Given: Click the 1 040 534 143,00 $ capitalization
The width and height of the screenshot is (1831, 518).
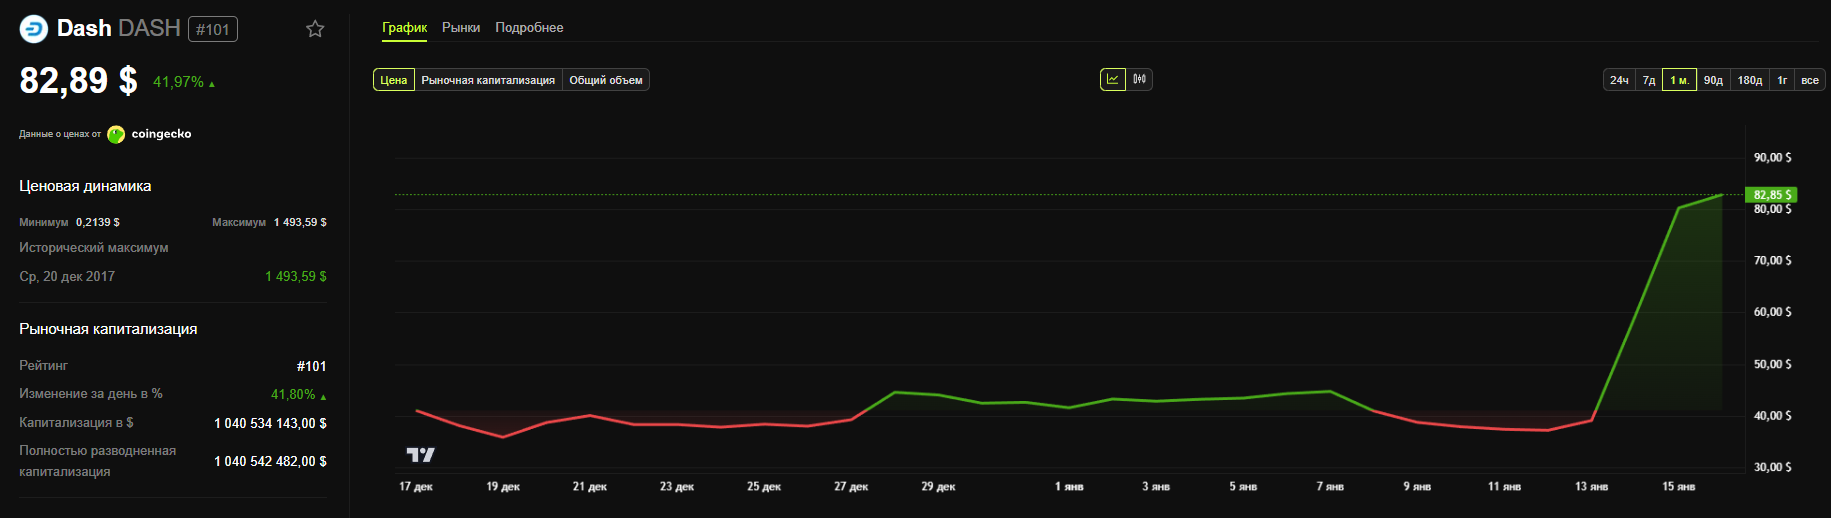Looking at the screenshot, I should click(x=270, y=423).
